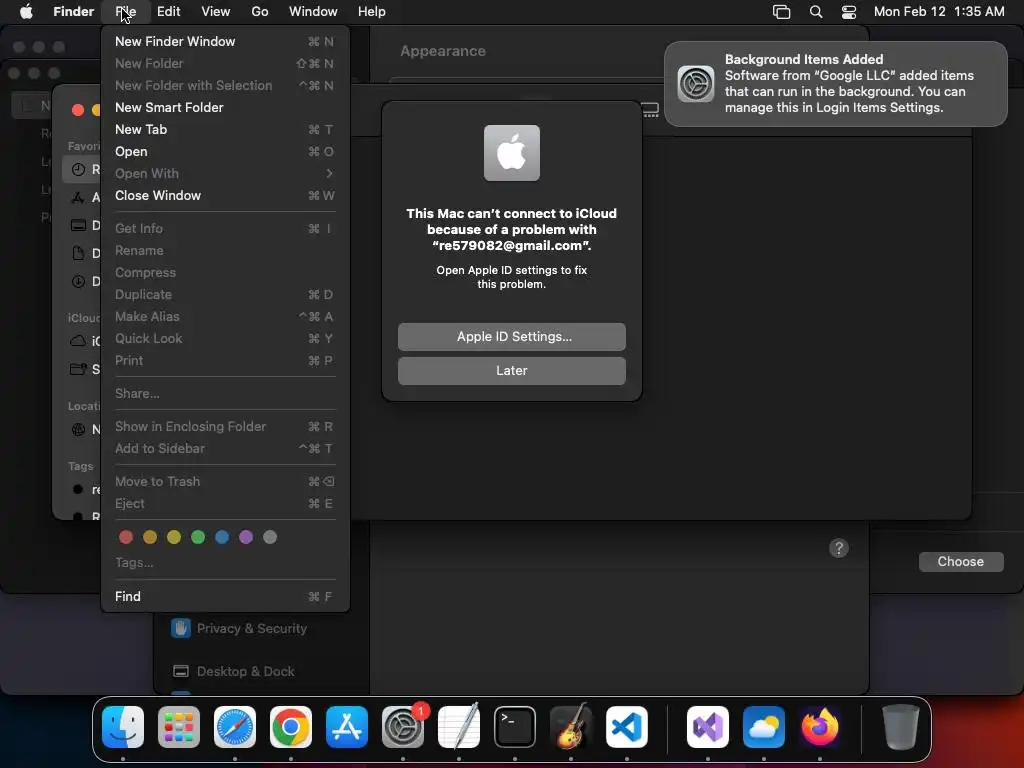Click the Desktop icon in Finder sidebar
Image resolution: width=1024 pixels, height=768 pixels.
click(78, 225)
